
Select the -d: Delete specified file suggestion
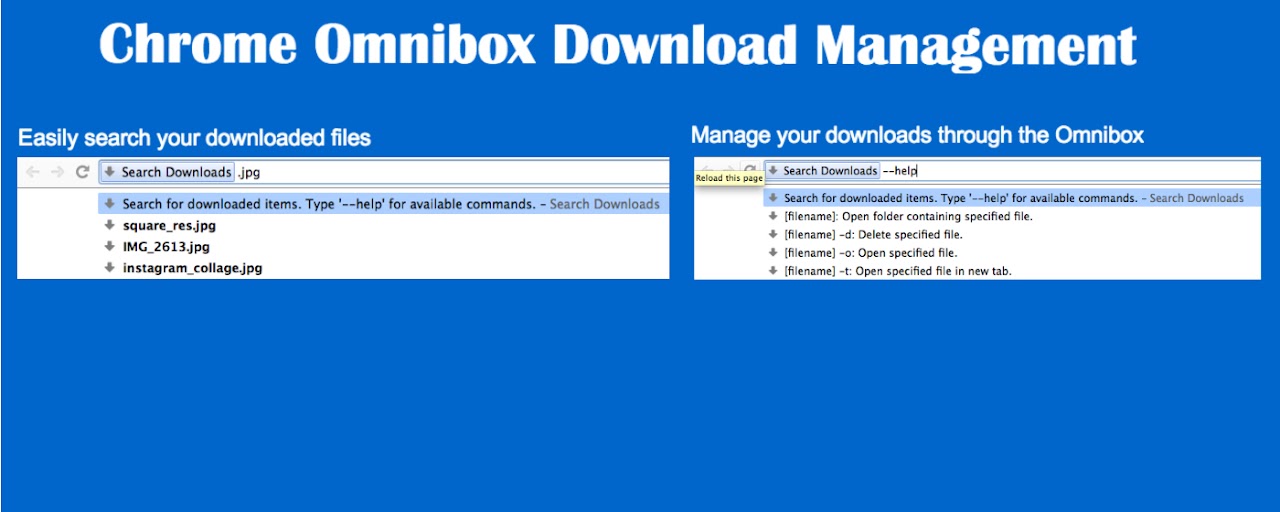pos(873,235)
